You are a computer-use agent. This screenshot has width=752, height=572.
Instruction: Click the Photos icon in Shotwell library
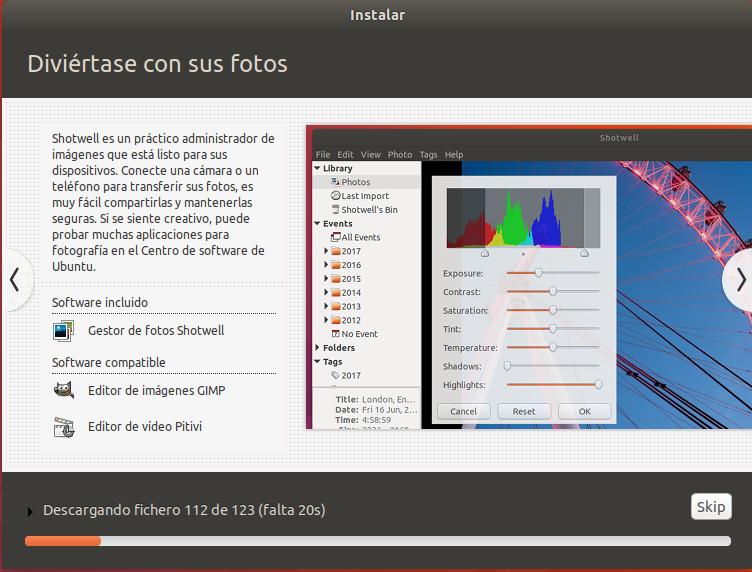335,182
